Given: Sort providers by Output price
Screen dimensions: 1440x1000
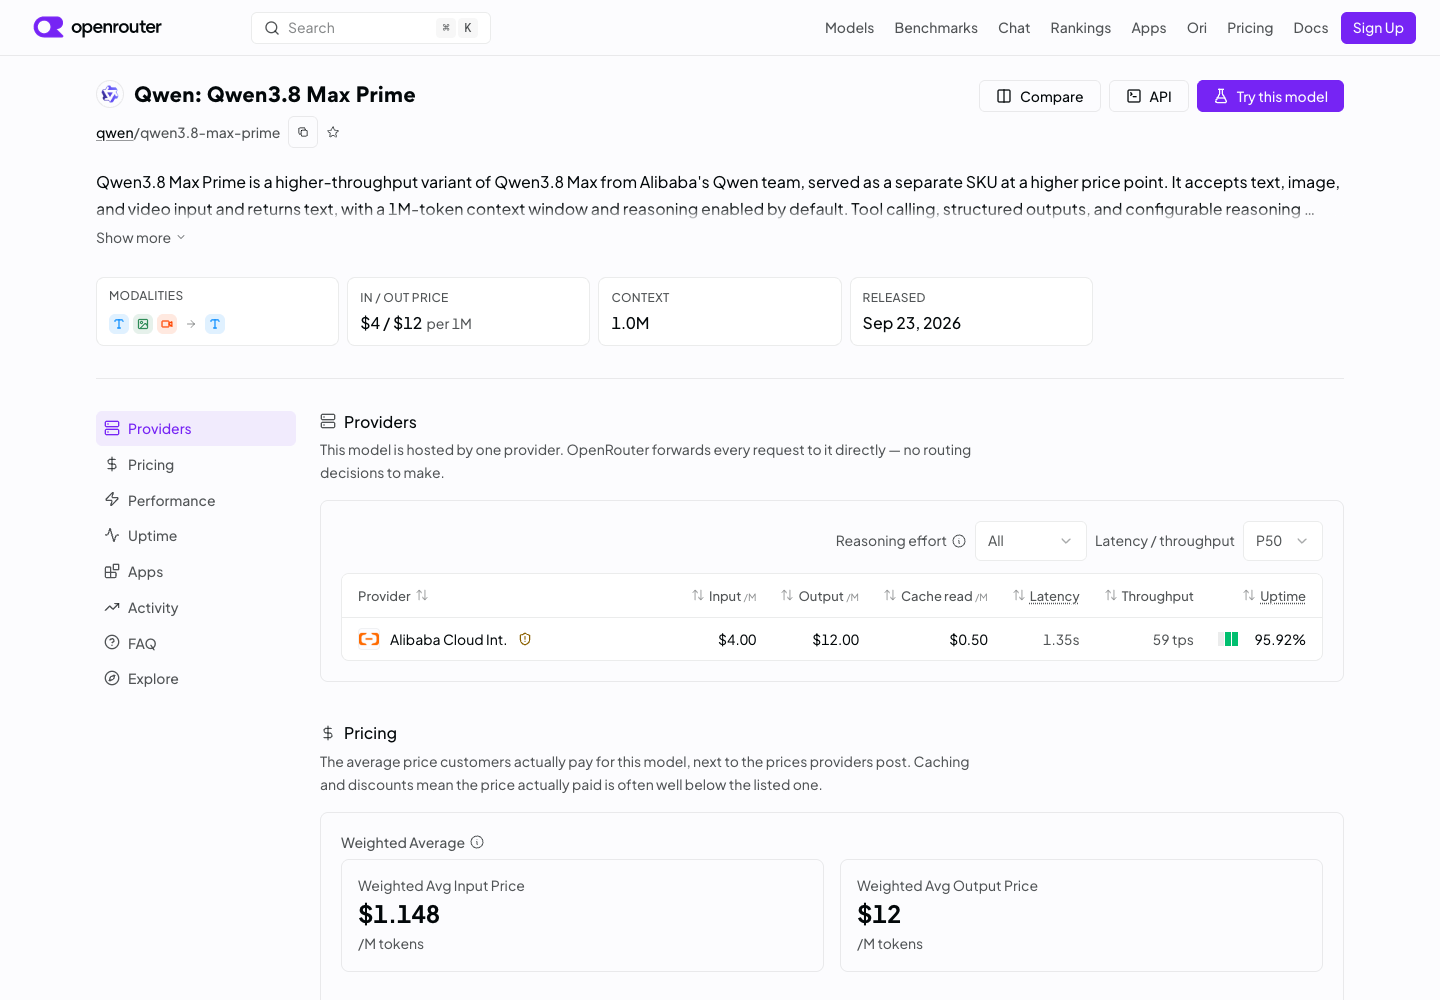Looking at the screenshot, I should click(x=820, y=596).
